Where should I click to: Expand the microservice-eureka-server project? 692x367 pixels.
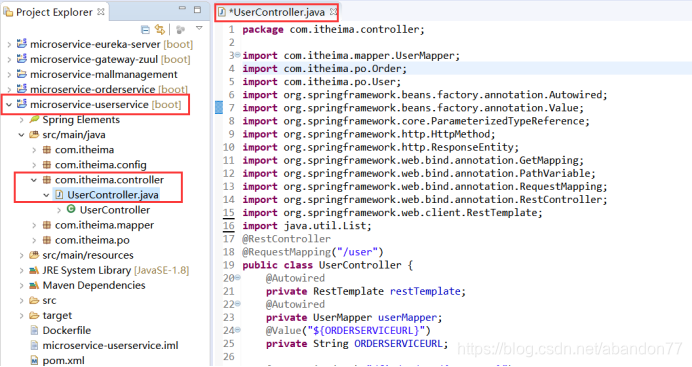(x=9, y=45)
